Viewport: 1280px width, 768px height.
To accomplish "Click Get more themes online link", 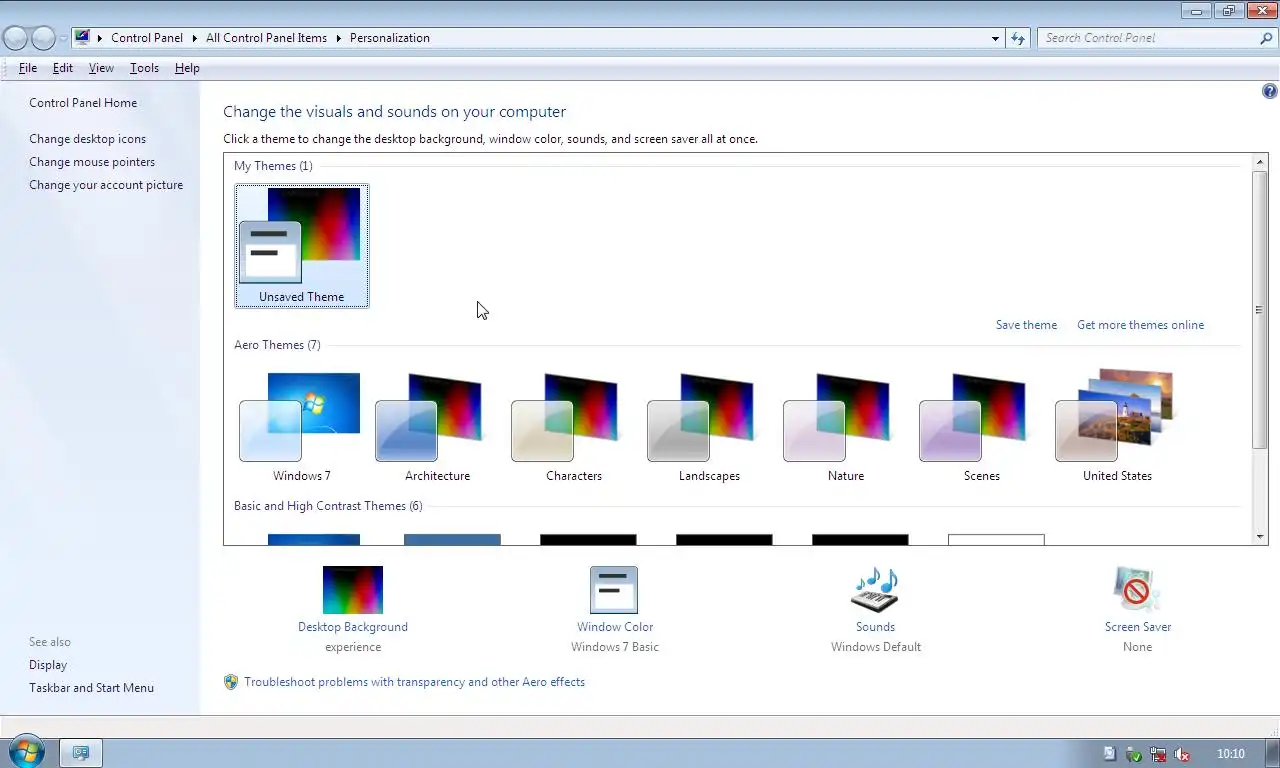I will [1140, 325].
